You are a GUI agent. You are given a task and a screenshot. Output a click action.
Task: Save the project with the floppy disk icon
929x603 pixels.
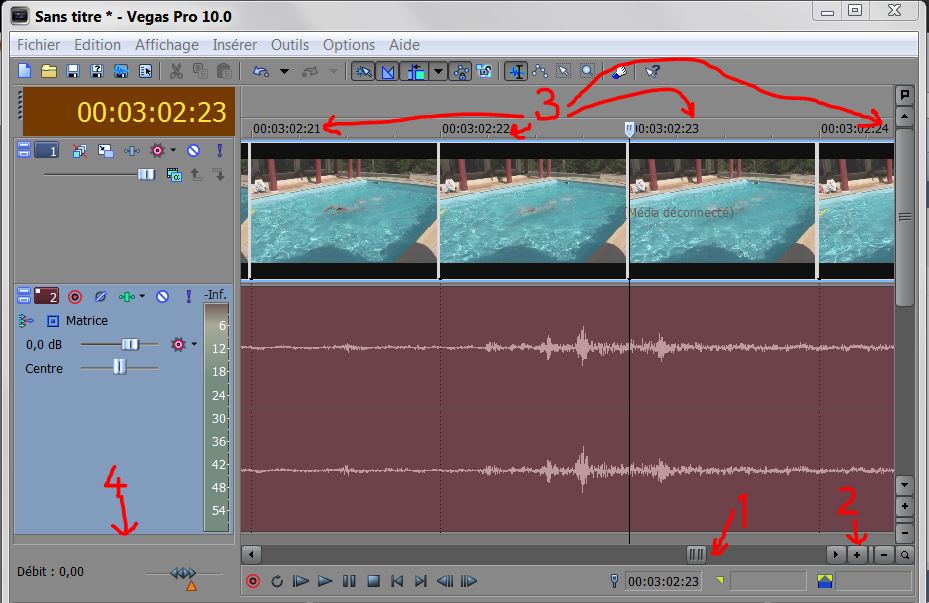[73, 72]
